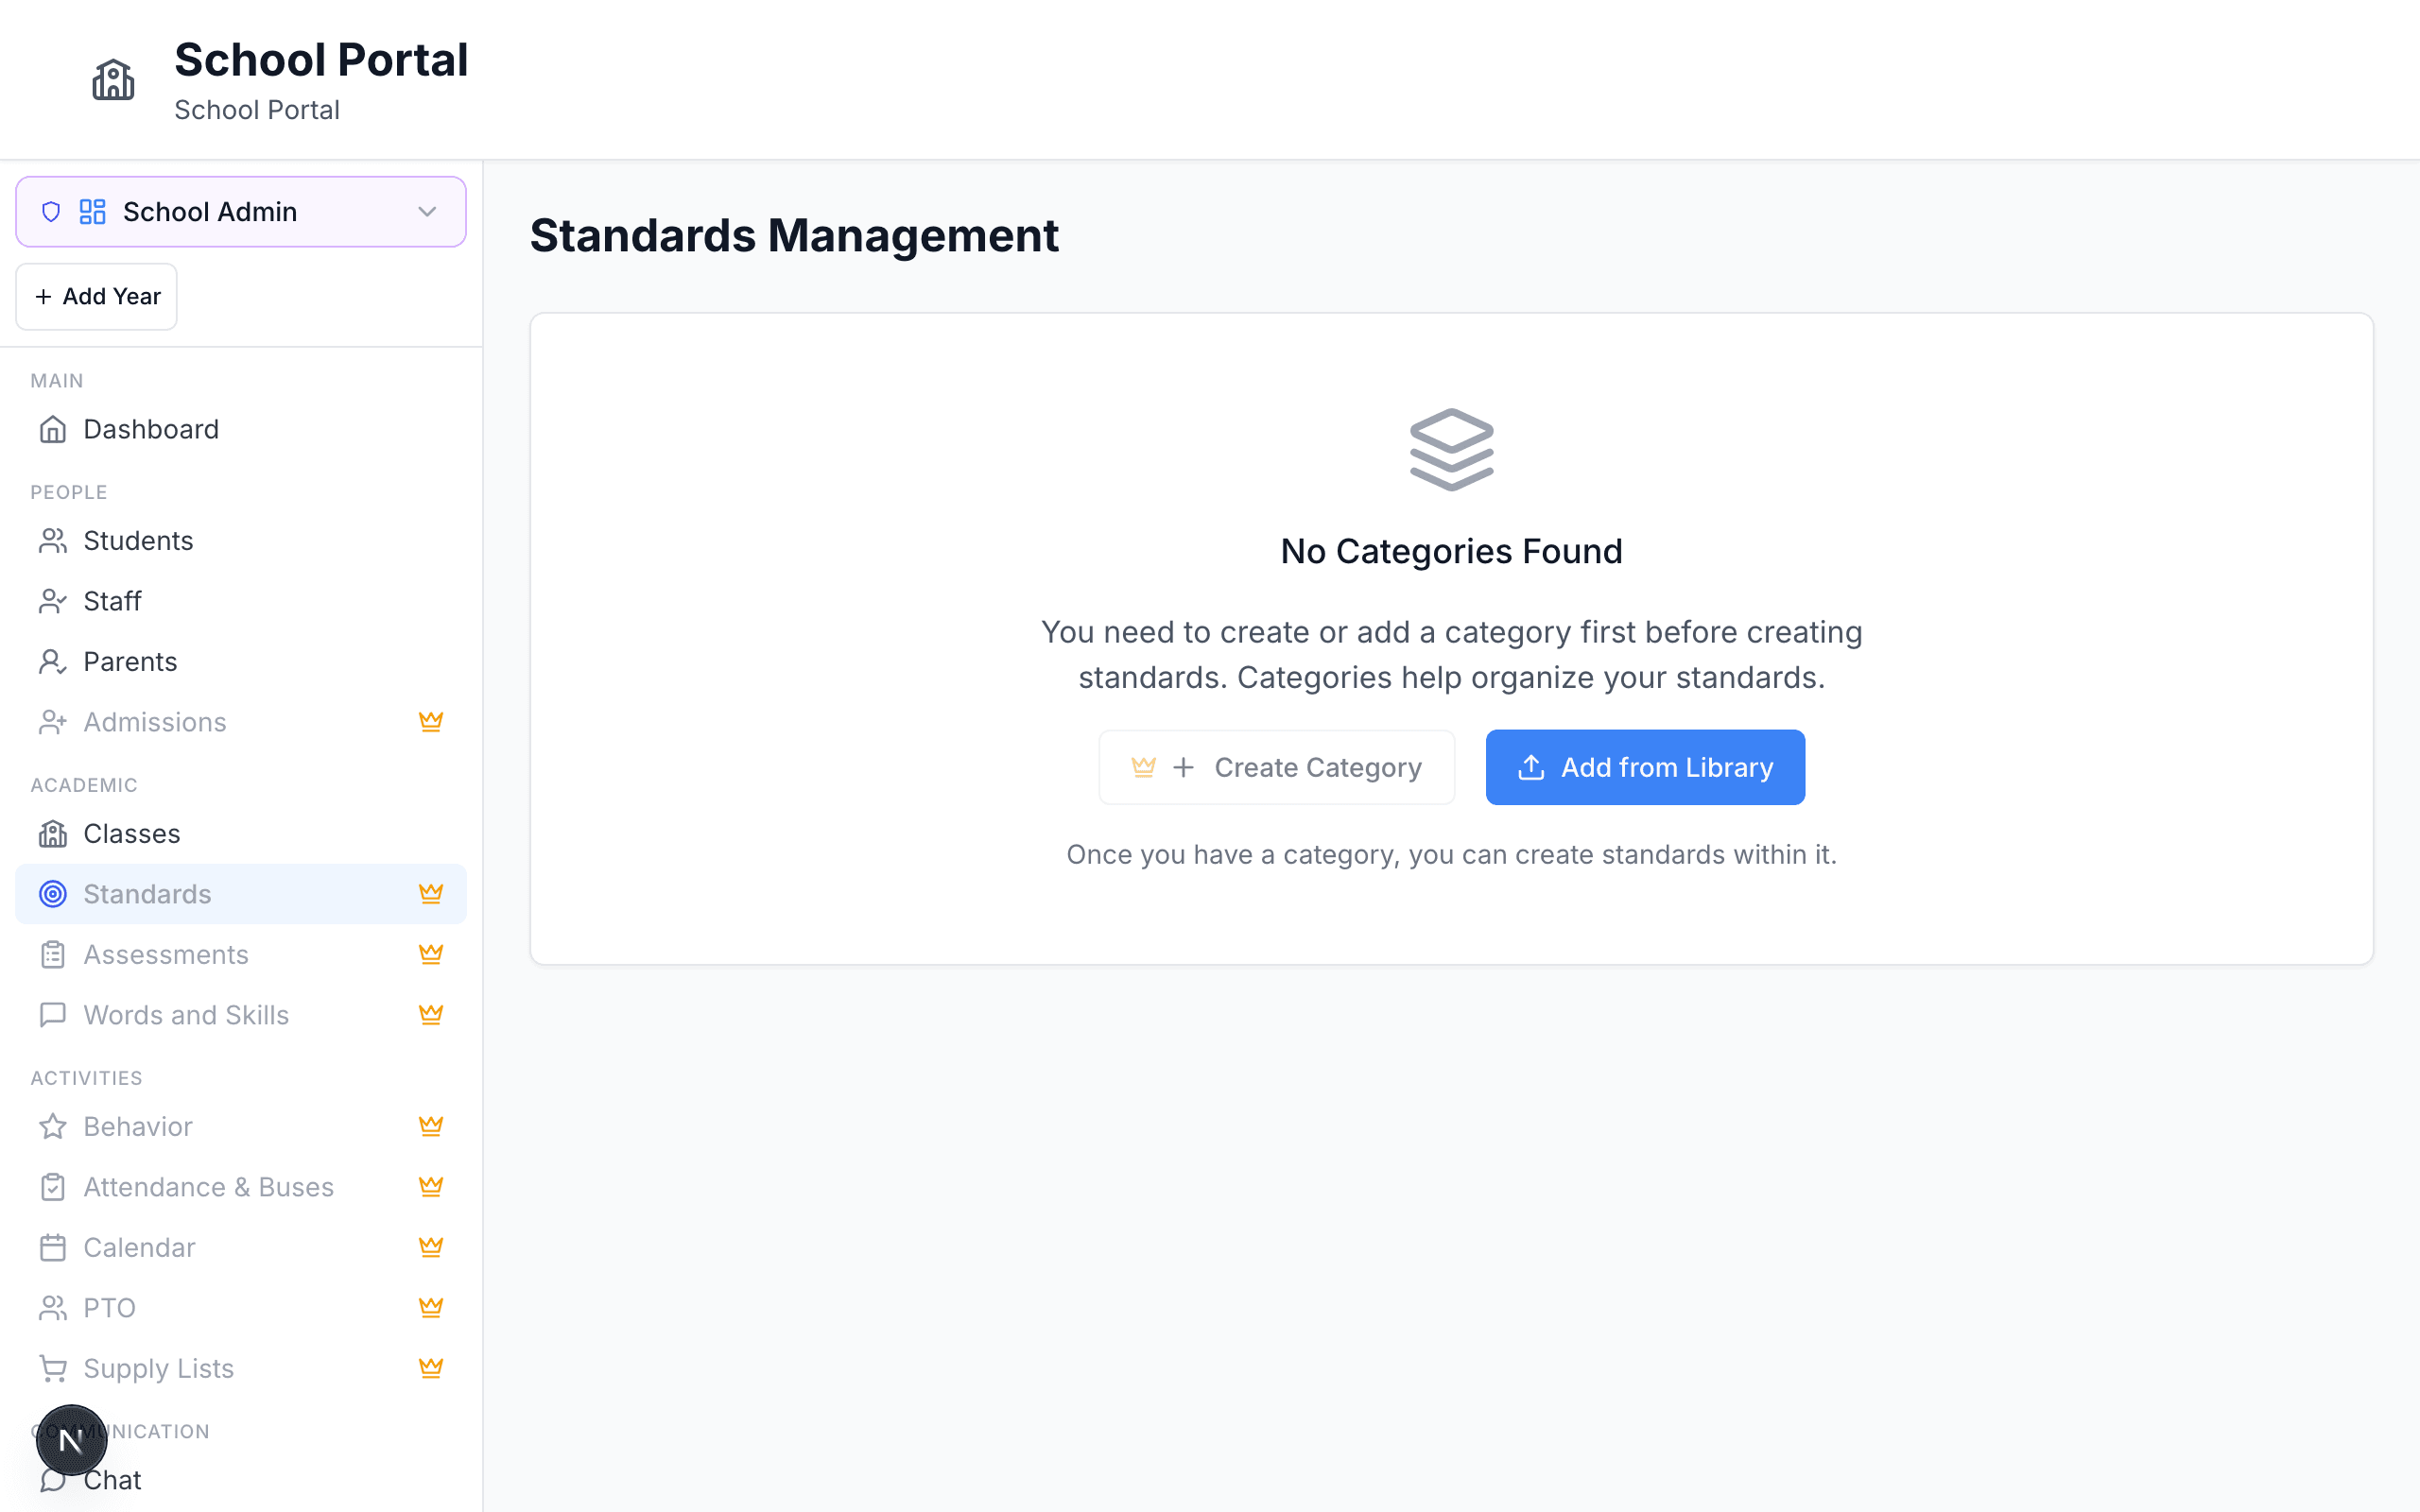The height and width of the screenshot is (1512, 2420).
Task: Click the shopping cart Supply Lists icon
Action: (x=53, y=1368)
